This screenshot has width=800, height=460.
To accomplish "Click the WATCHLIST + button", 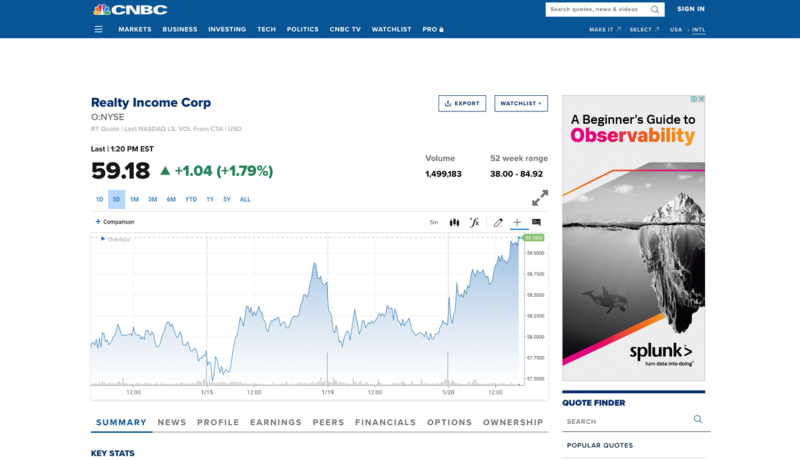I will [x=521, y=104].
